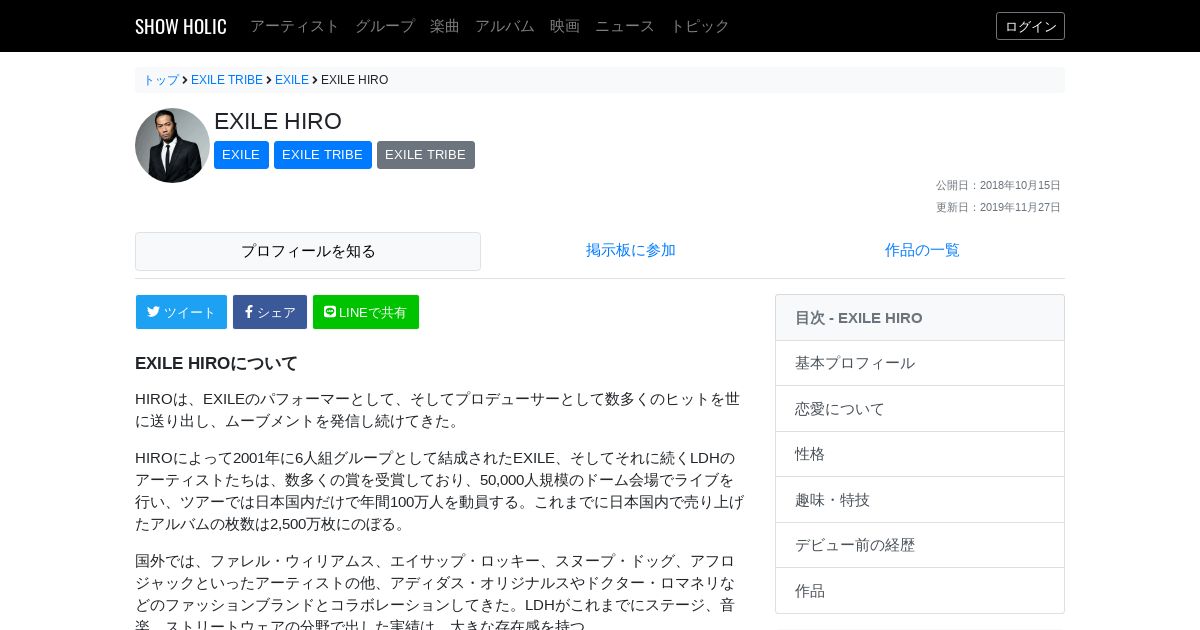This screenshot has height=630, width=1200.
Task: Jump to 恋愛について in table of contents
Action: pos(920,409)
